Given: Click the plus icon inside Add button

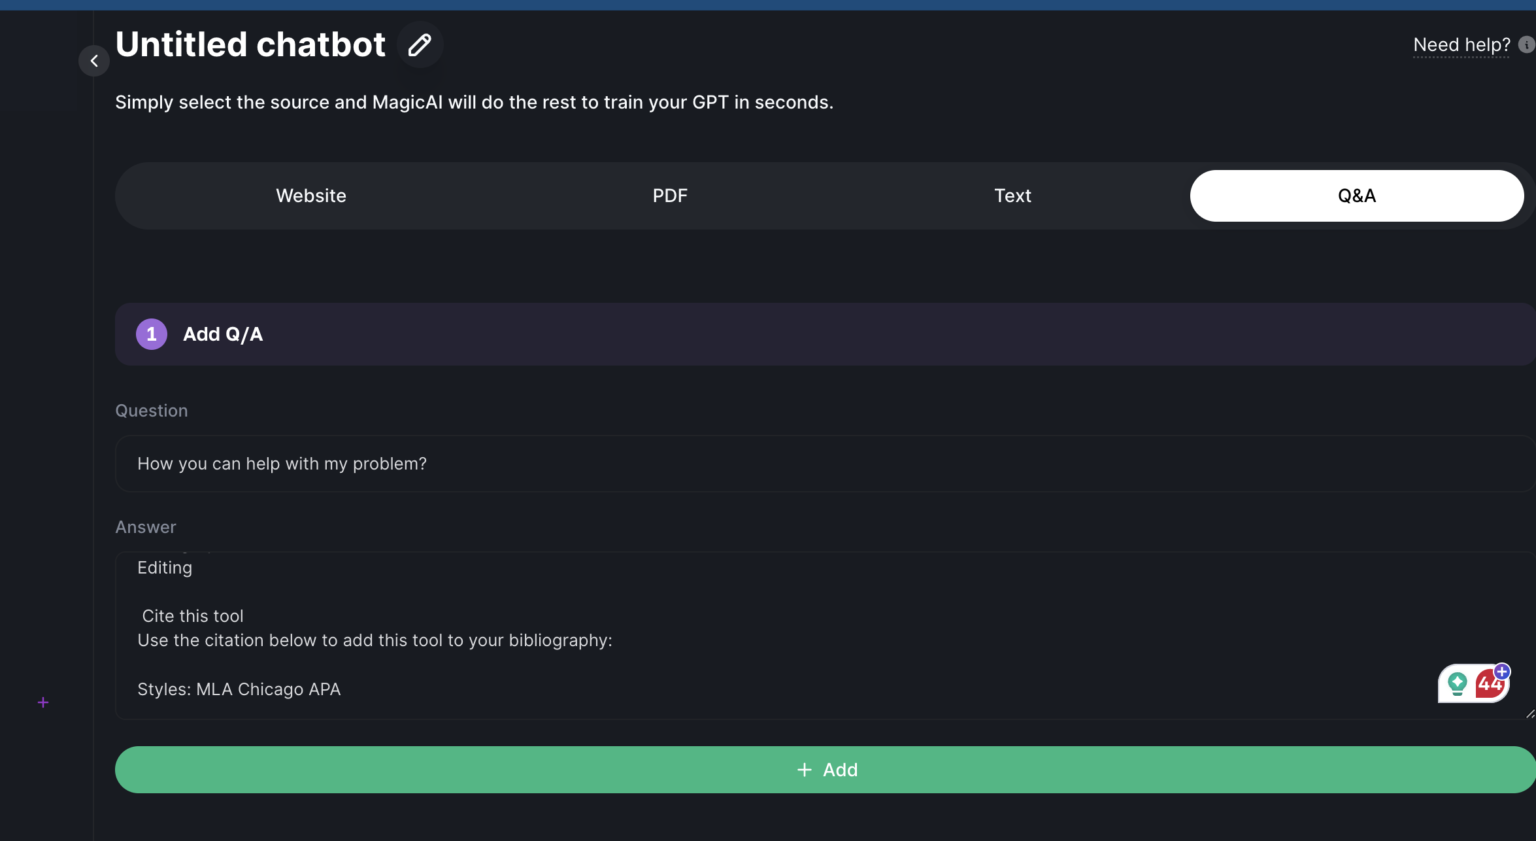Looking at the screenshot, I should coord(804,770).
